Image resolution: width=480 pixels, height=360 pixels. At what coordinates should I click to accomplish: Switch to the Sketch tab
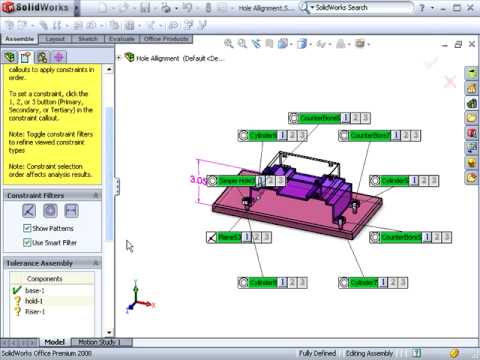tap(88, 39)
